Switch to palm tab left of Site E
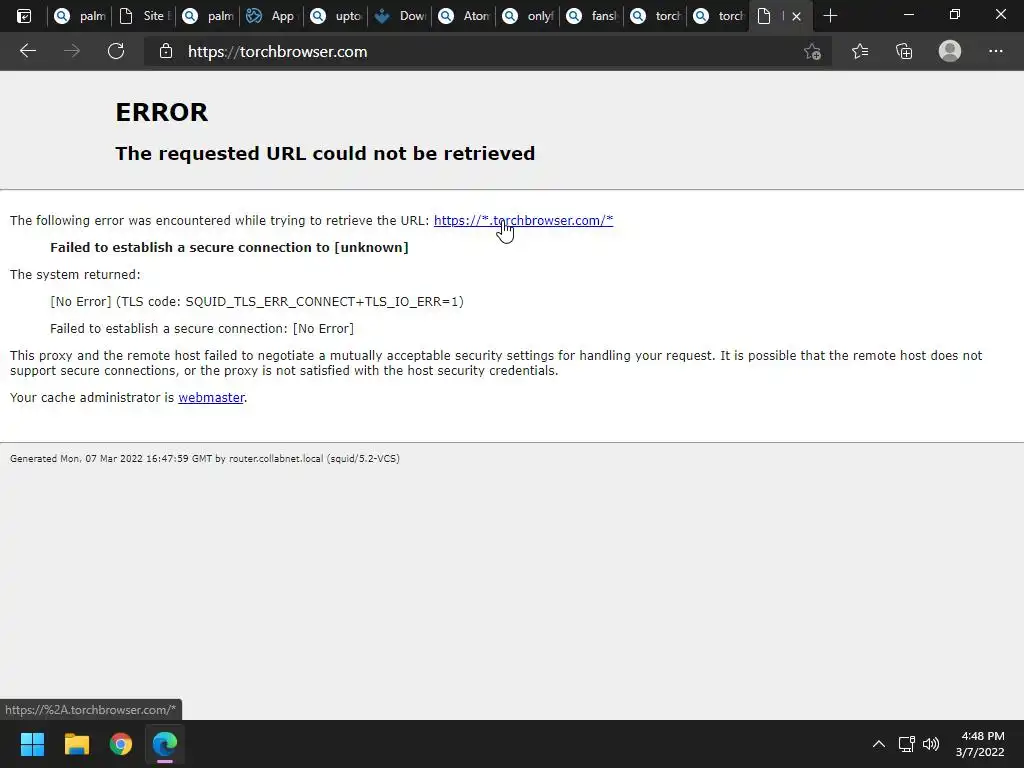1024x768 pixels. pyautogui.click(x=78, y=16)
